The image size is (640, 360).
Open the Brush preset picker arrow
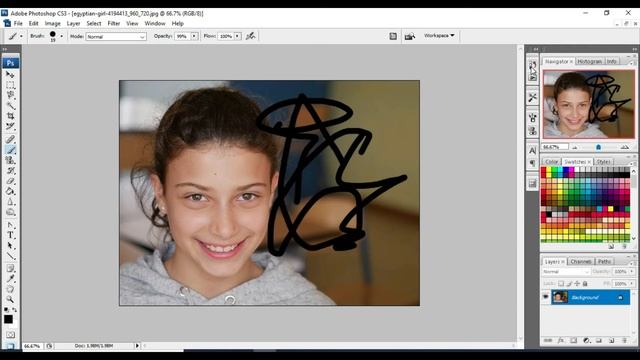pyautogui.click(x=62, y=36)
